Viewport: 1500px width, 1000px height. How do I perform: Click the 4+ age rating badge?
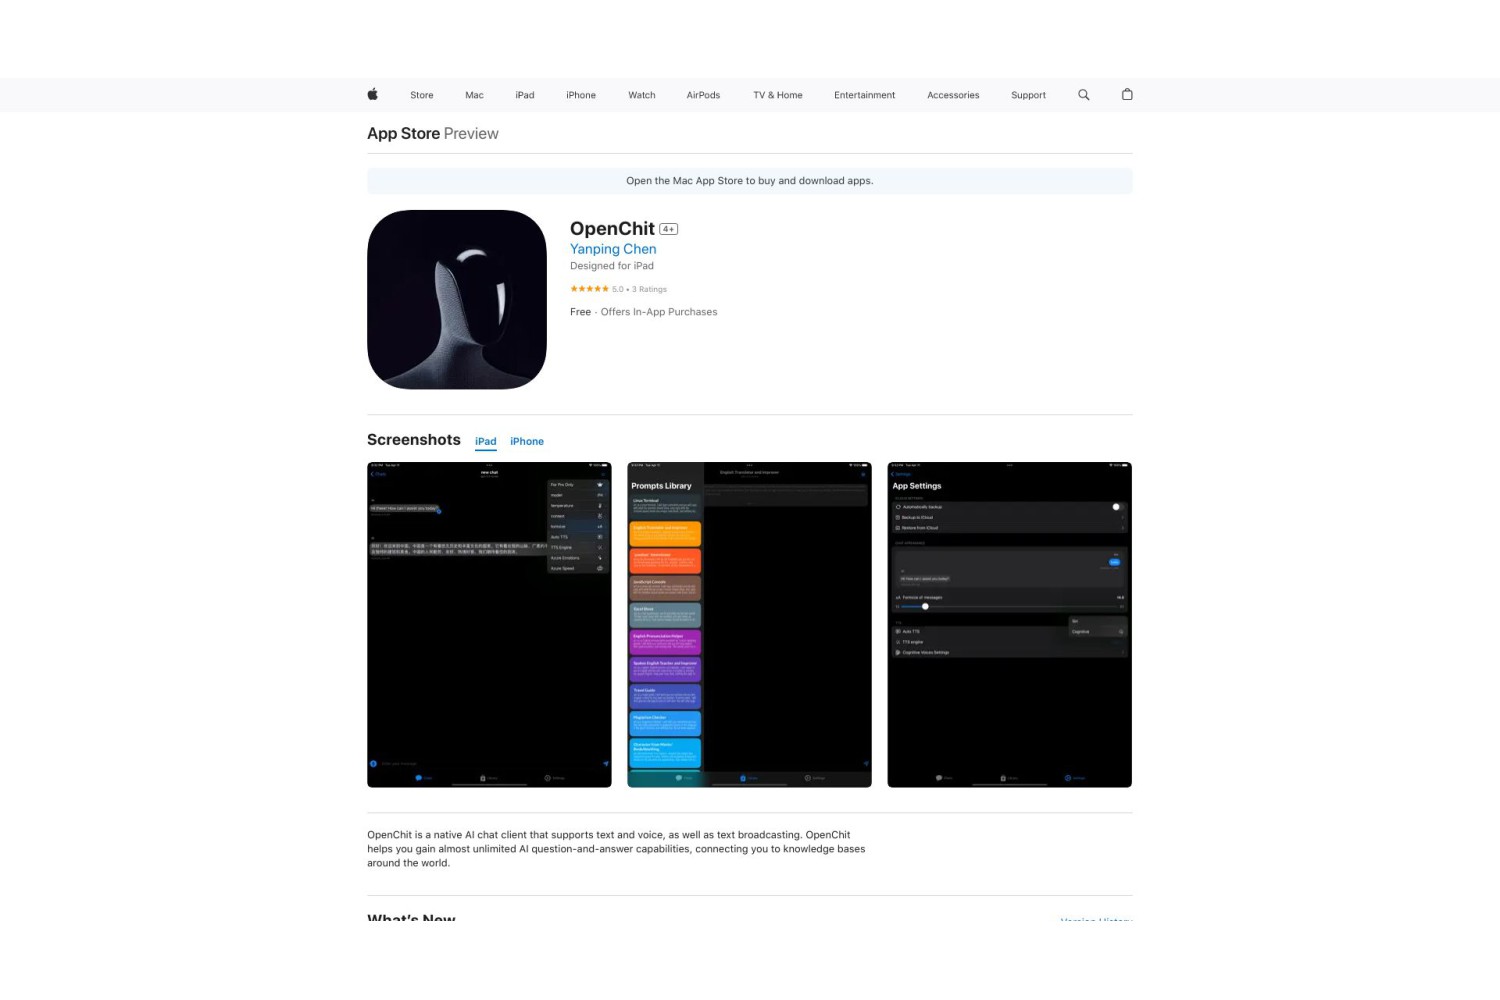668,229
